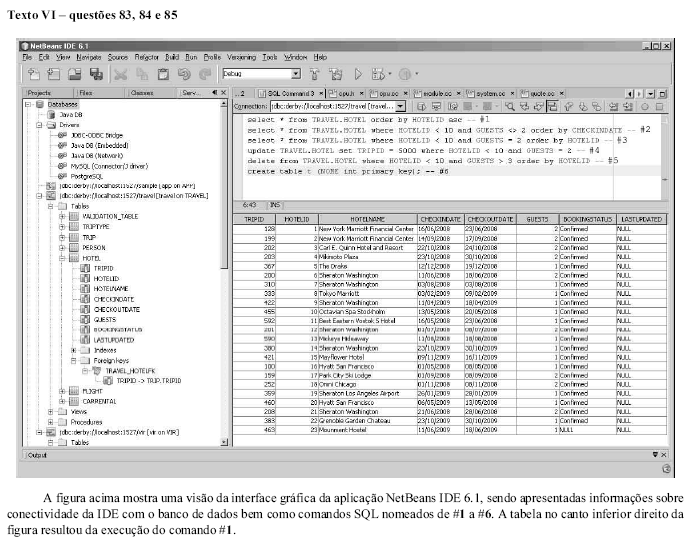This screenshot has width=692, height=538.
Task: Toggle Highlight Search in editor toolbar
Action: pos(553,106)
